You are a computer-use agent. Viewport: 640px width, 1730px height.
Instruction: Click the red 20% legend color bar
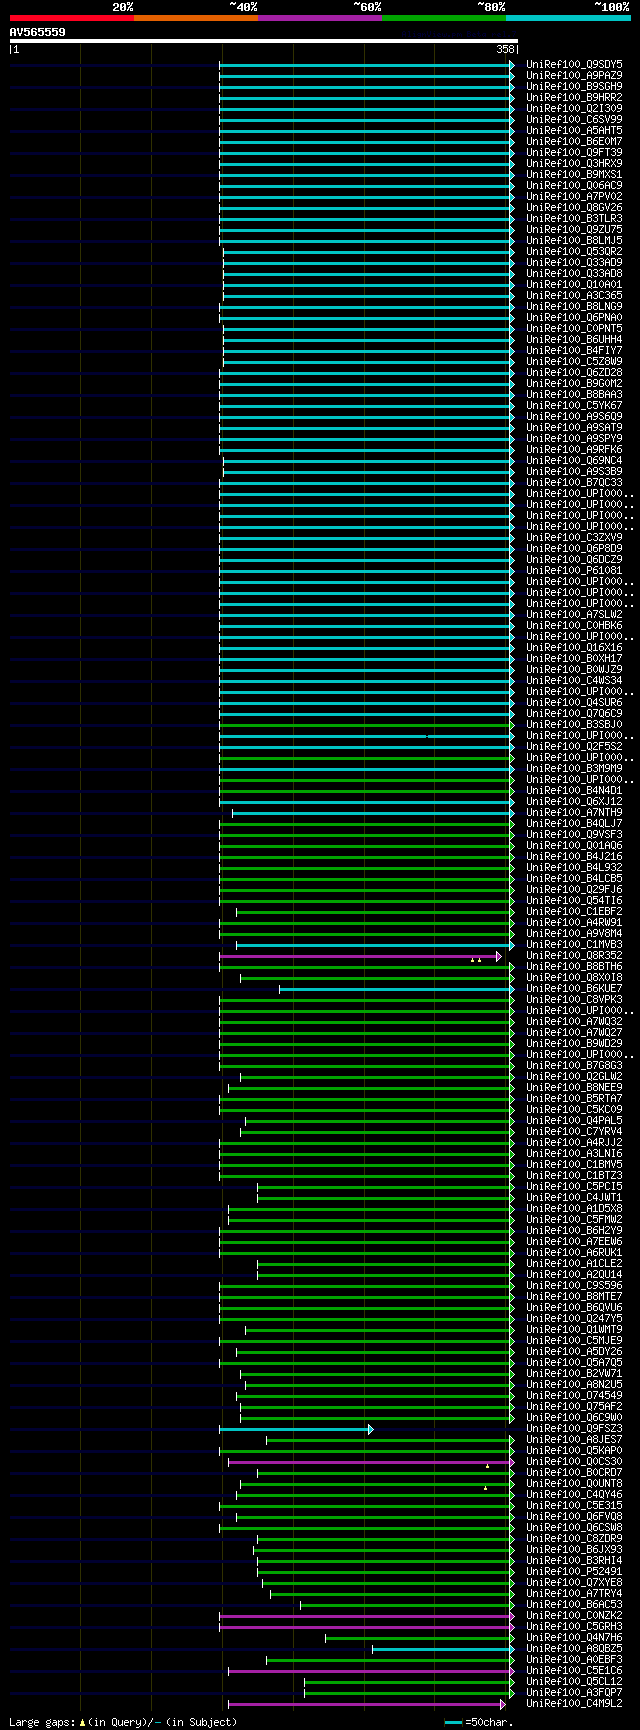72,18
